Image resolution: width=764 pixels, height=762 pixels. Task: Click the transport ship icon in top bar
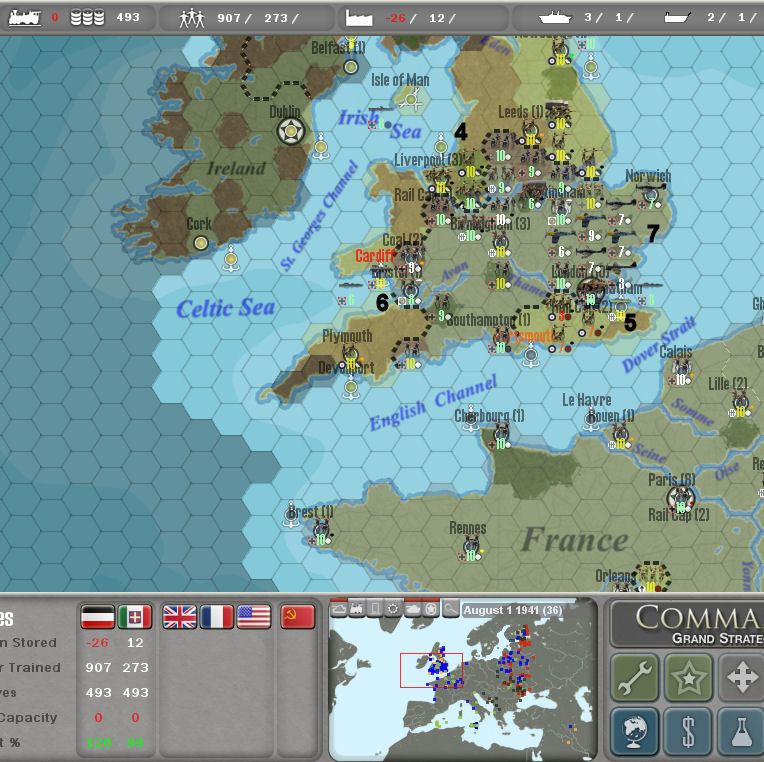click(677, 18)
